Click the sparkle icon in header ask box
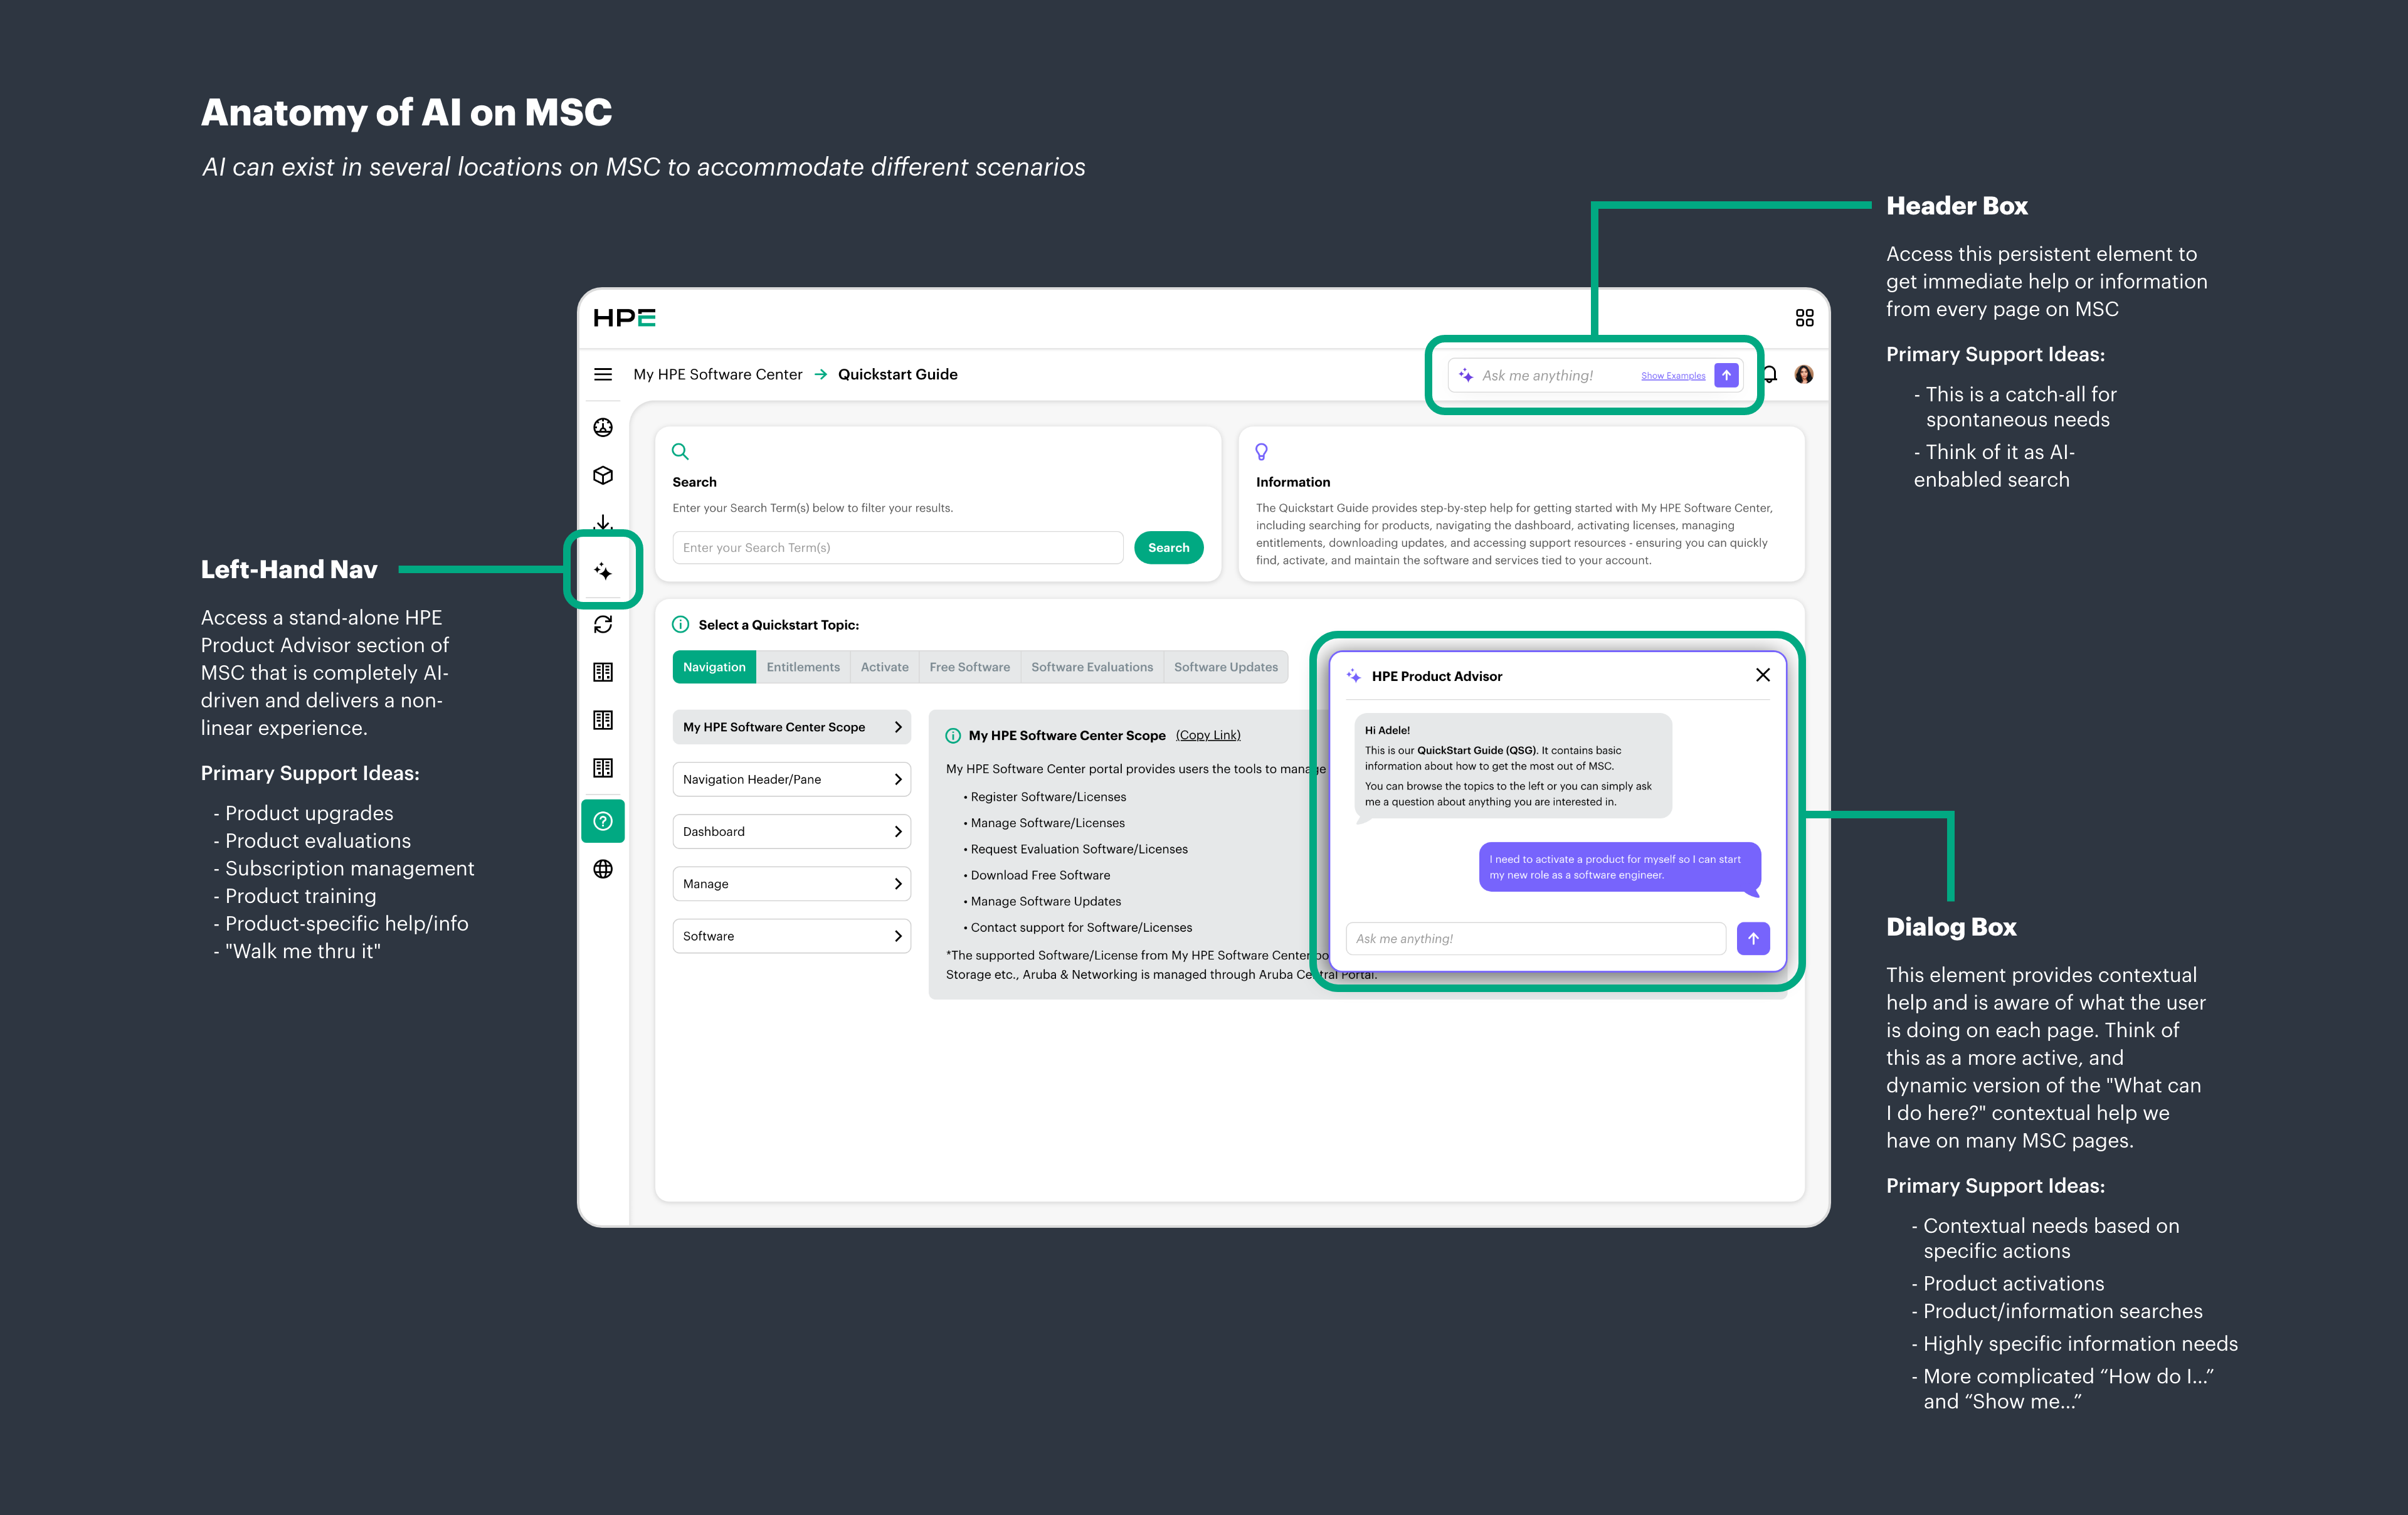 click(x=1466, y=375)
